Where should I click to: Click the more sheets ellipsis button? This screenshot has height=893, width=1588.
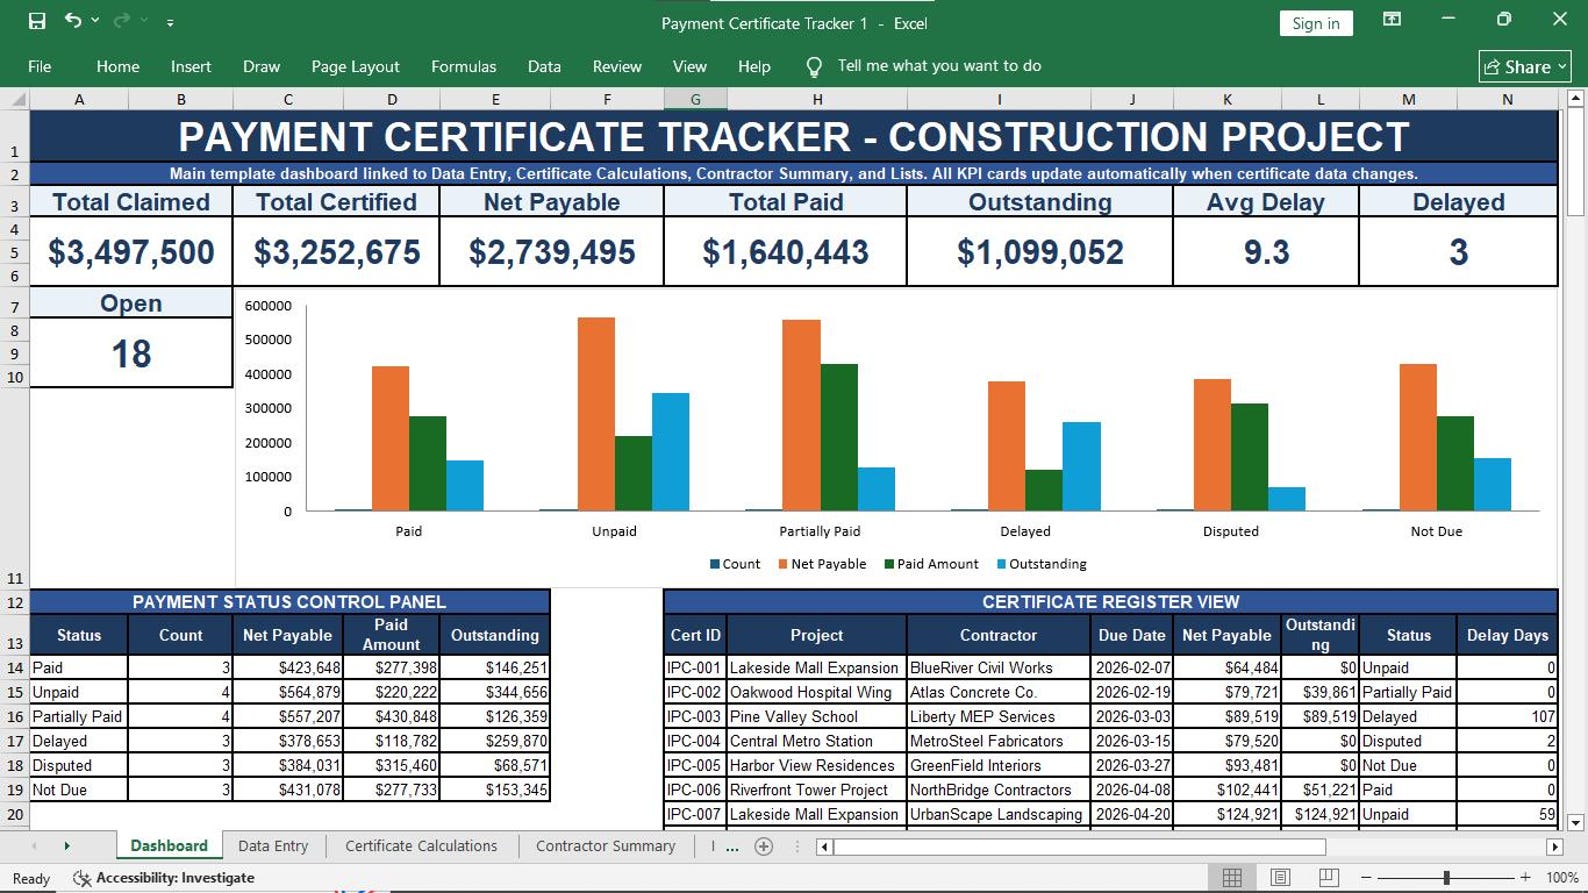pyautogui.click(x=732, y=846)
